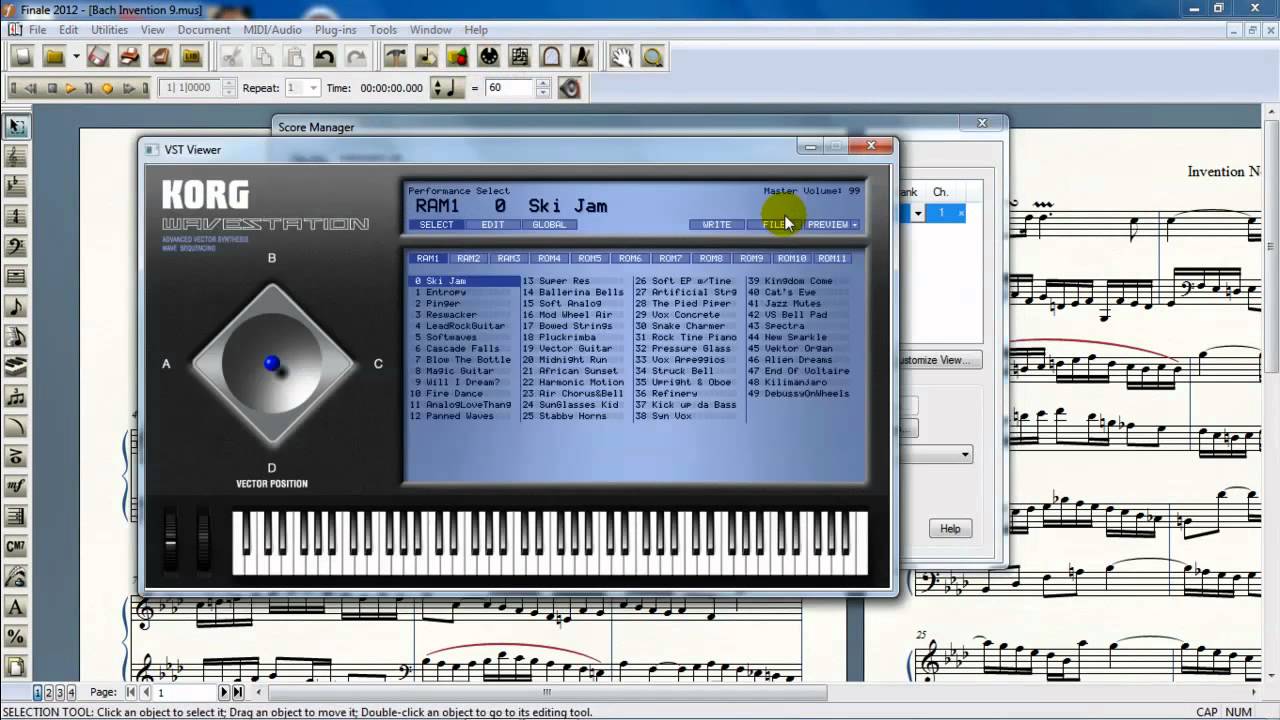Image resolution: width=1280 pixels, height=720 pixels.
Task: Click the Customize View button in Score Manager
Action: [937, 360]
